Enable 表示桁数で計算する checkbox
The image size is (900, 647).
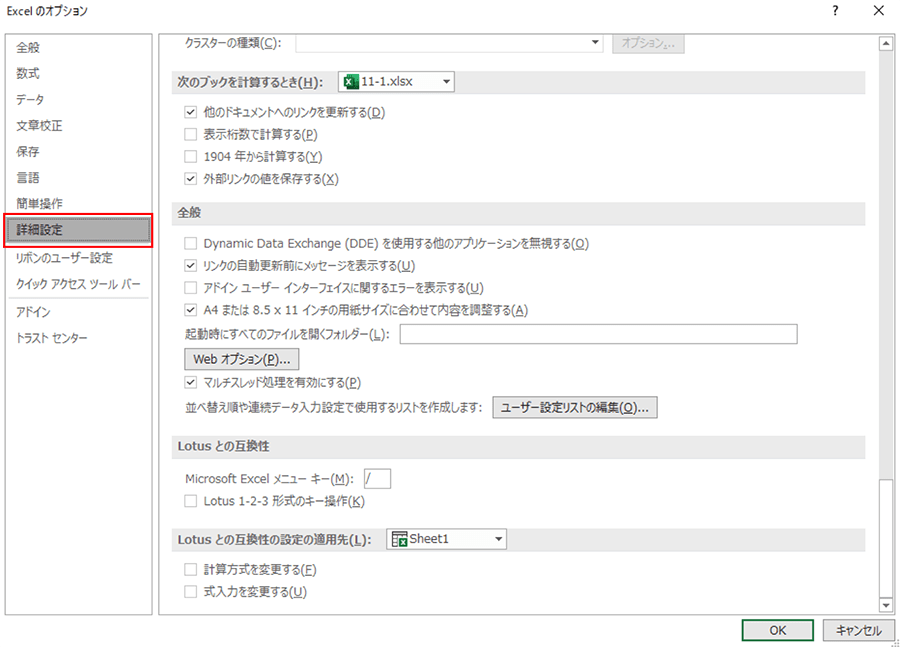(191, 134)
